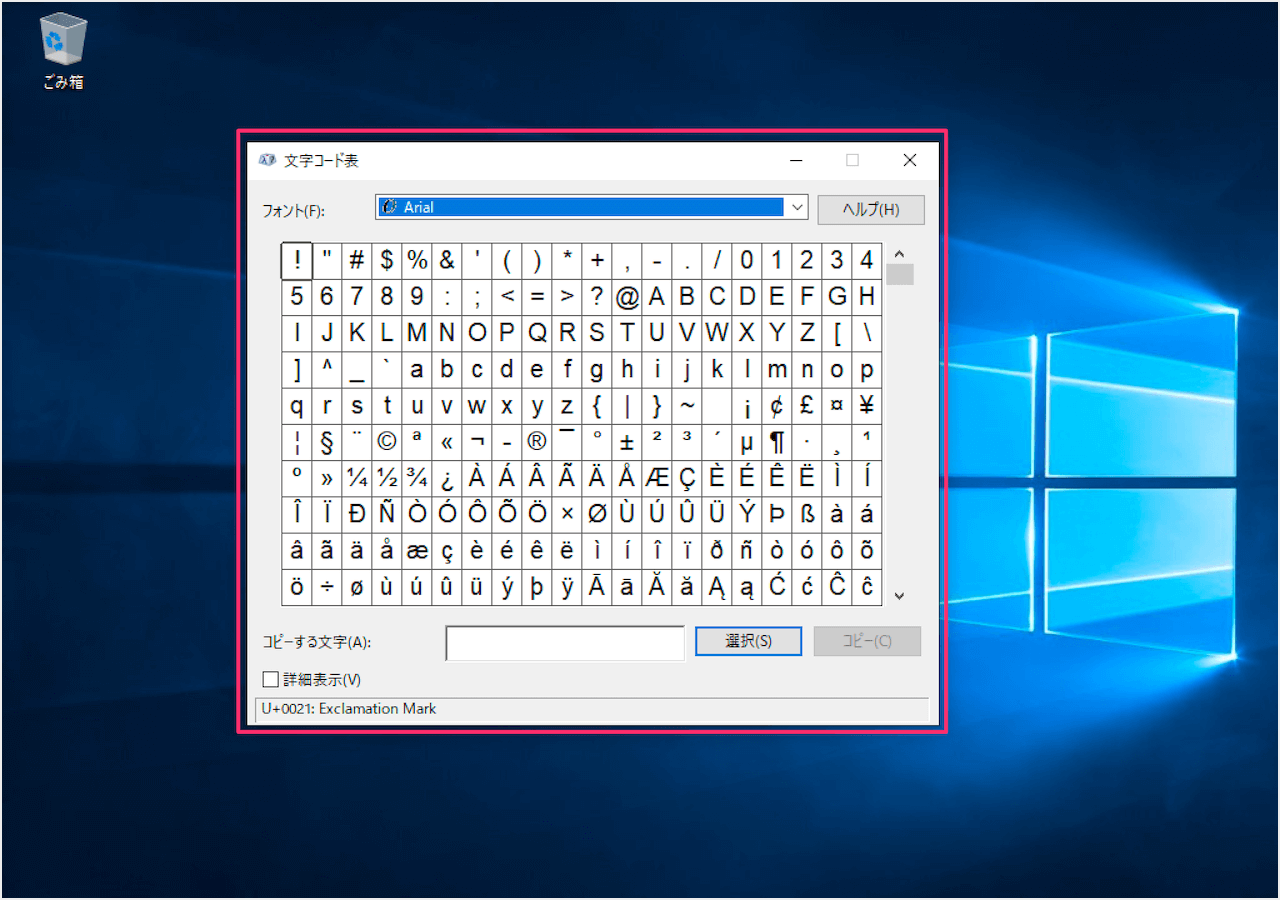Choose the "Ç" uppercase cedilla cell
This screenshot has width=1280, height=900.
coord(687,478)
